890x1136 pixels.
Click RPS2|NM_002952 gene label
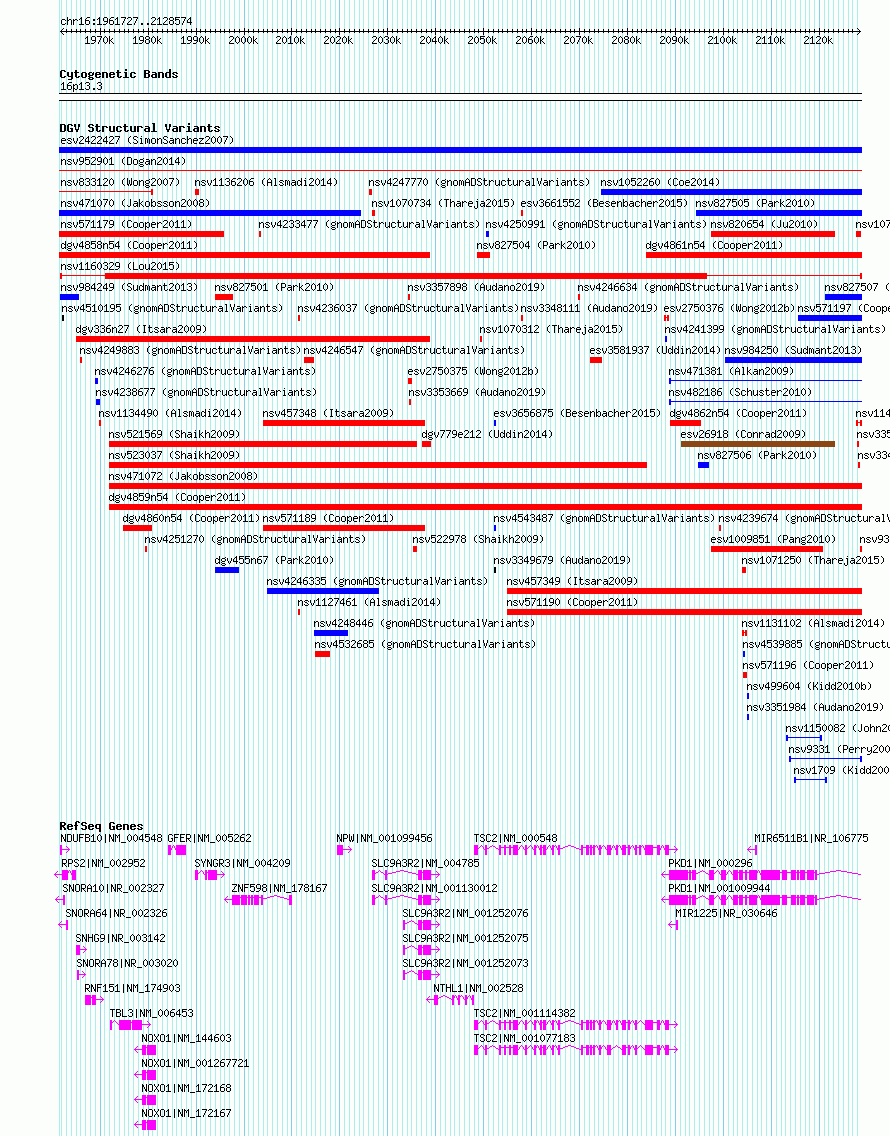tap(103, 864)
